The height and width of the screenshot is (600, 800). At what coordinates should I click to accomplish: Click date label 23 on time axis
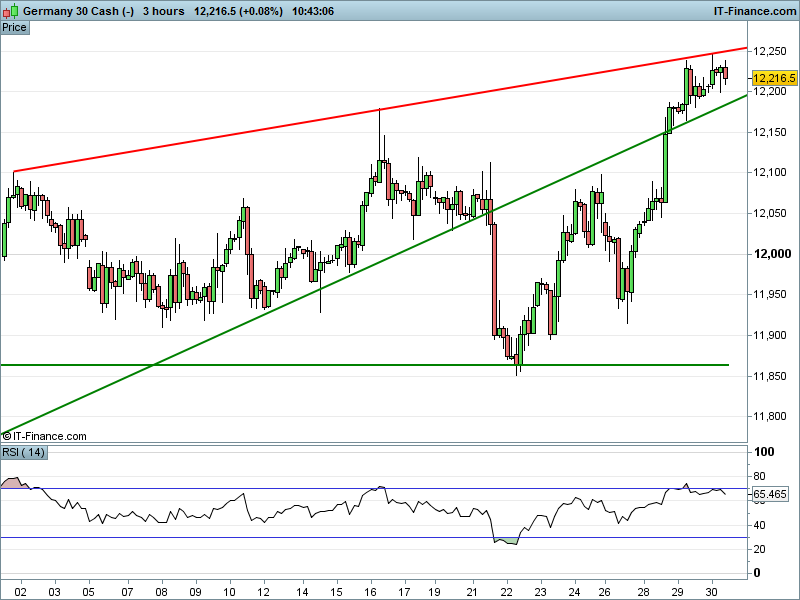coord(540,592)
